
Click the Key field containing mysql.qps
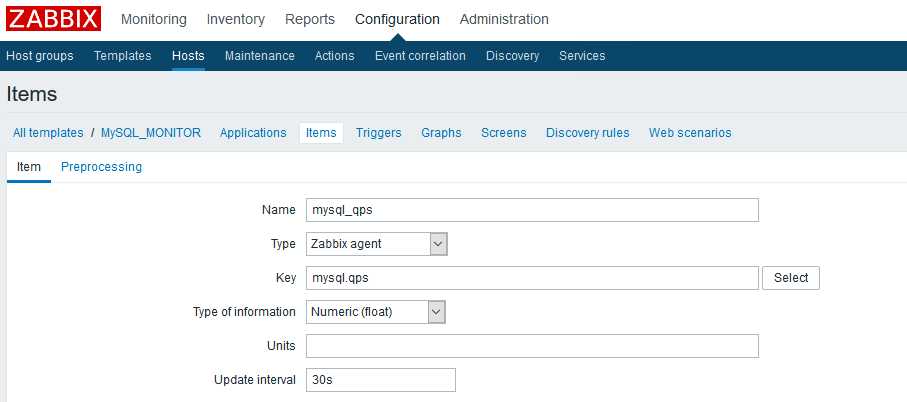pos(532,278)
